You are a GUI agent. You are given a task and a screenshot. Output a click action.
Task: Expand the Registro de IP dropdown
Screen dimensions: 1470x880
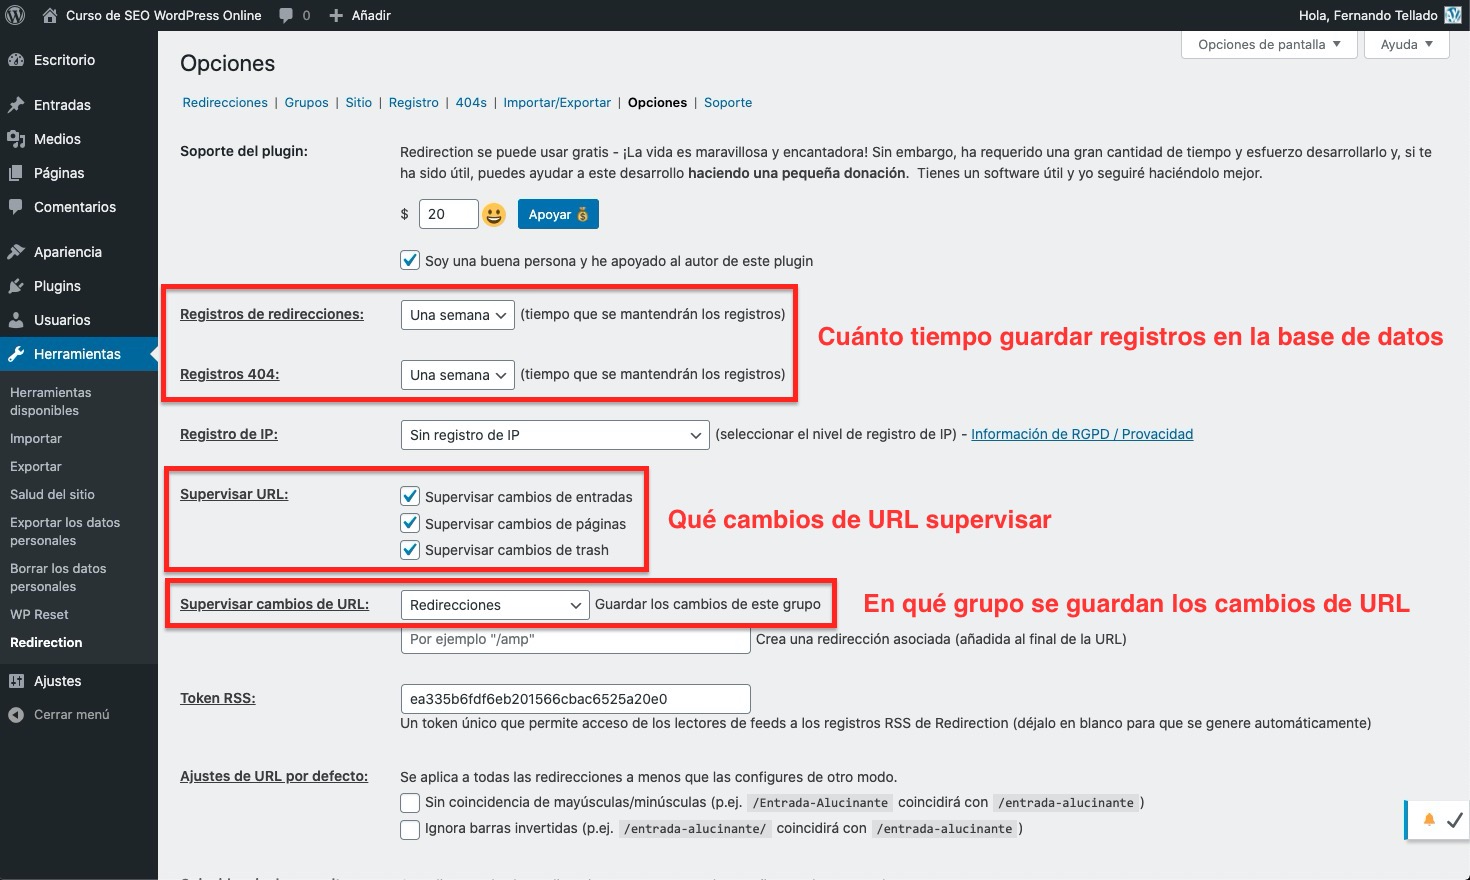click(554, 435)
